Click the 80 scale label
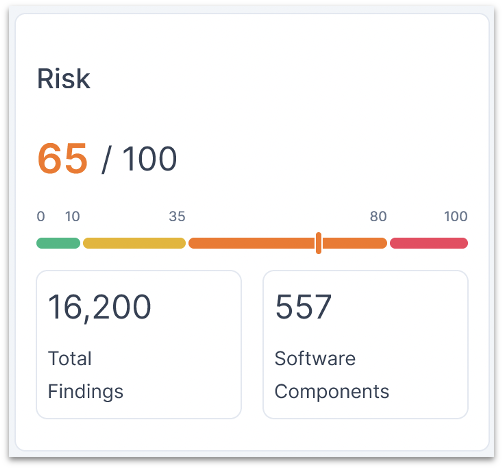 coord(378,216)
